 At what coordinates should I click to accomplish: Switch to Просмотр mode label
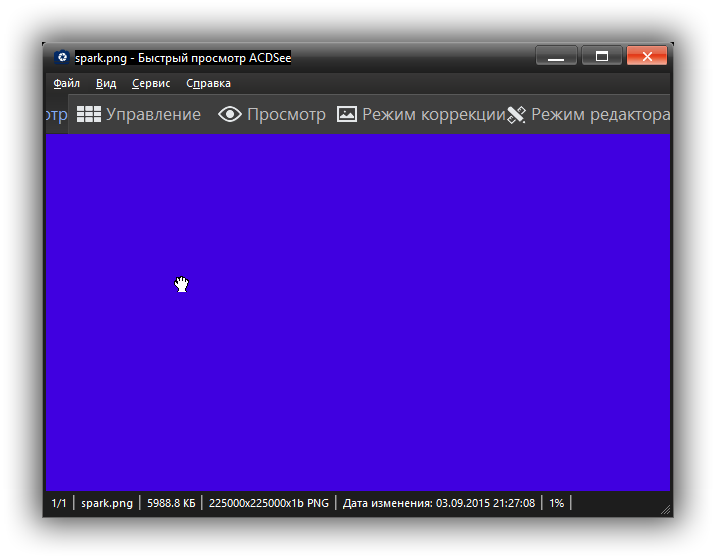[x=286, y=114]
